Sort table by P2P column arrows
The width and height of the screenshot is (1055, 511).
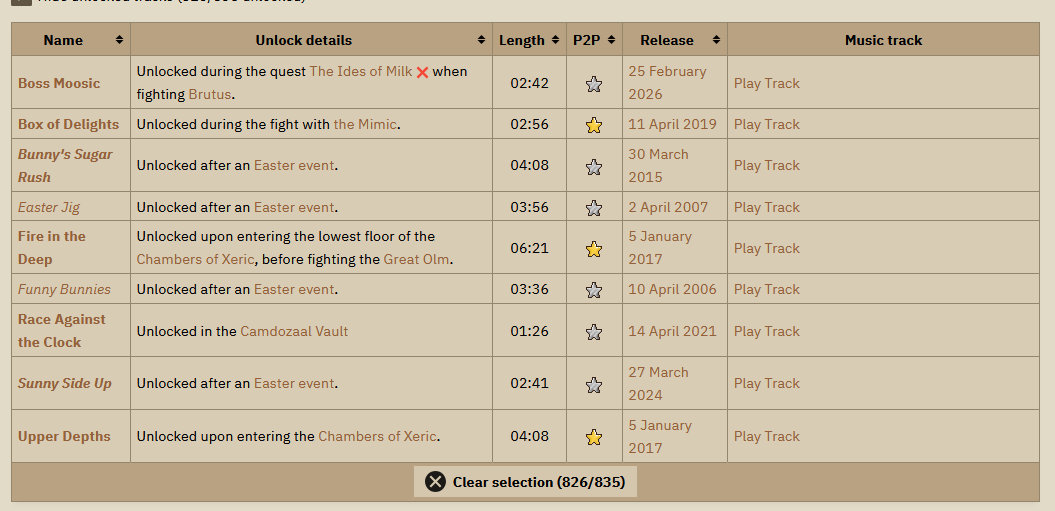pyautogui.click(x=611, y=40)
